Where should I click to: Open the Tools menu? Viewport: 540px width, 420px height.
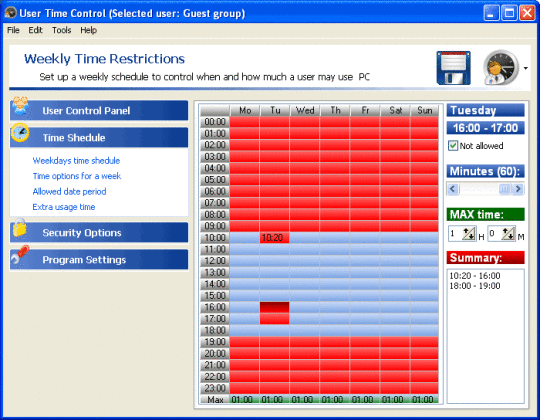click(61, 30)
